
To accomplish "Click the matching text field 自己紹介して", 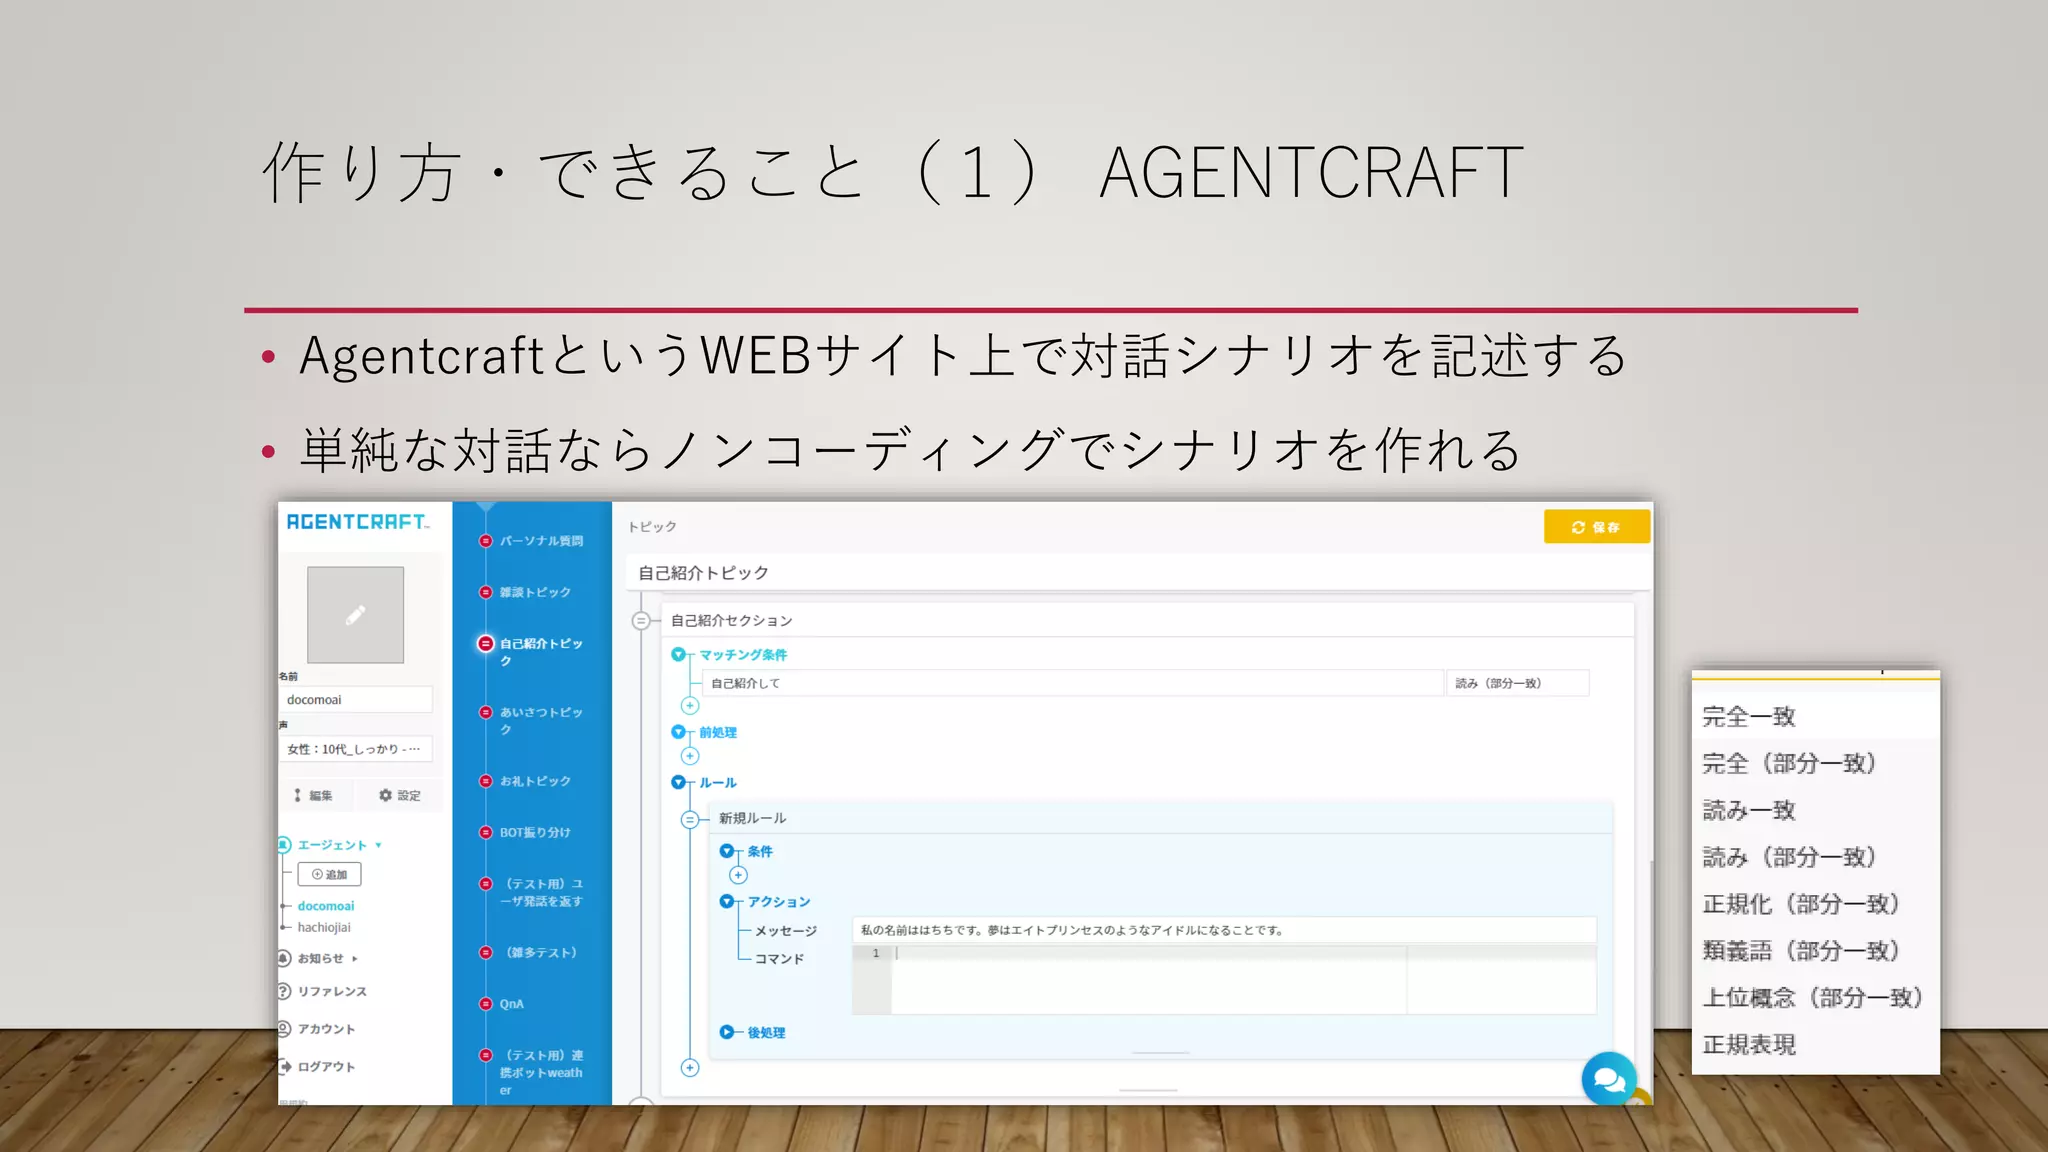I will point(1073,683).
